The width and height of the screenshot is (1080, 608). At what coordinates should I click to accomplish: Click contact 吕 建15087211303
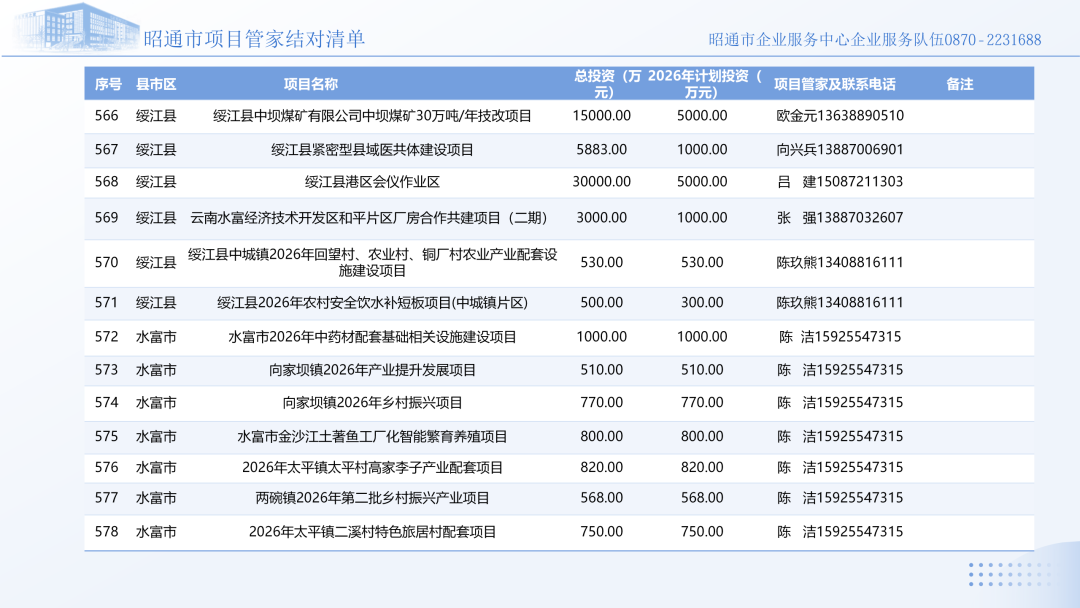point(840,182)
